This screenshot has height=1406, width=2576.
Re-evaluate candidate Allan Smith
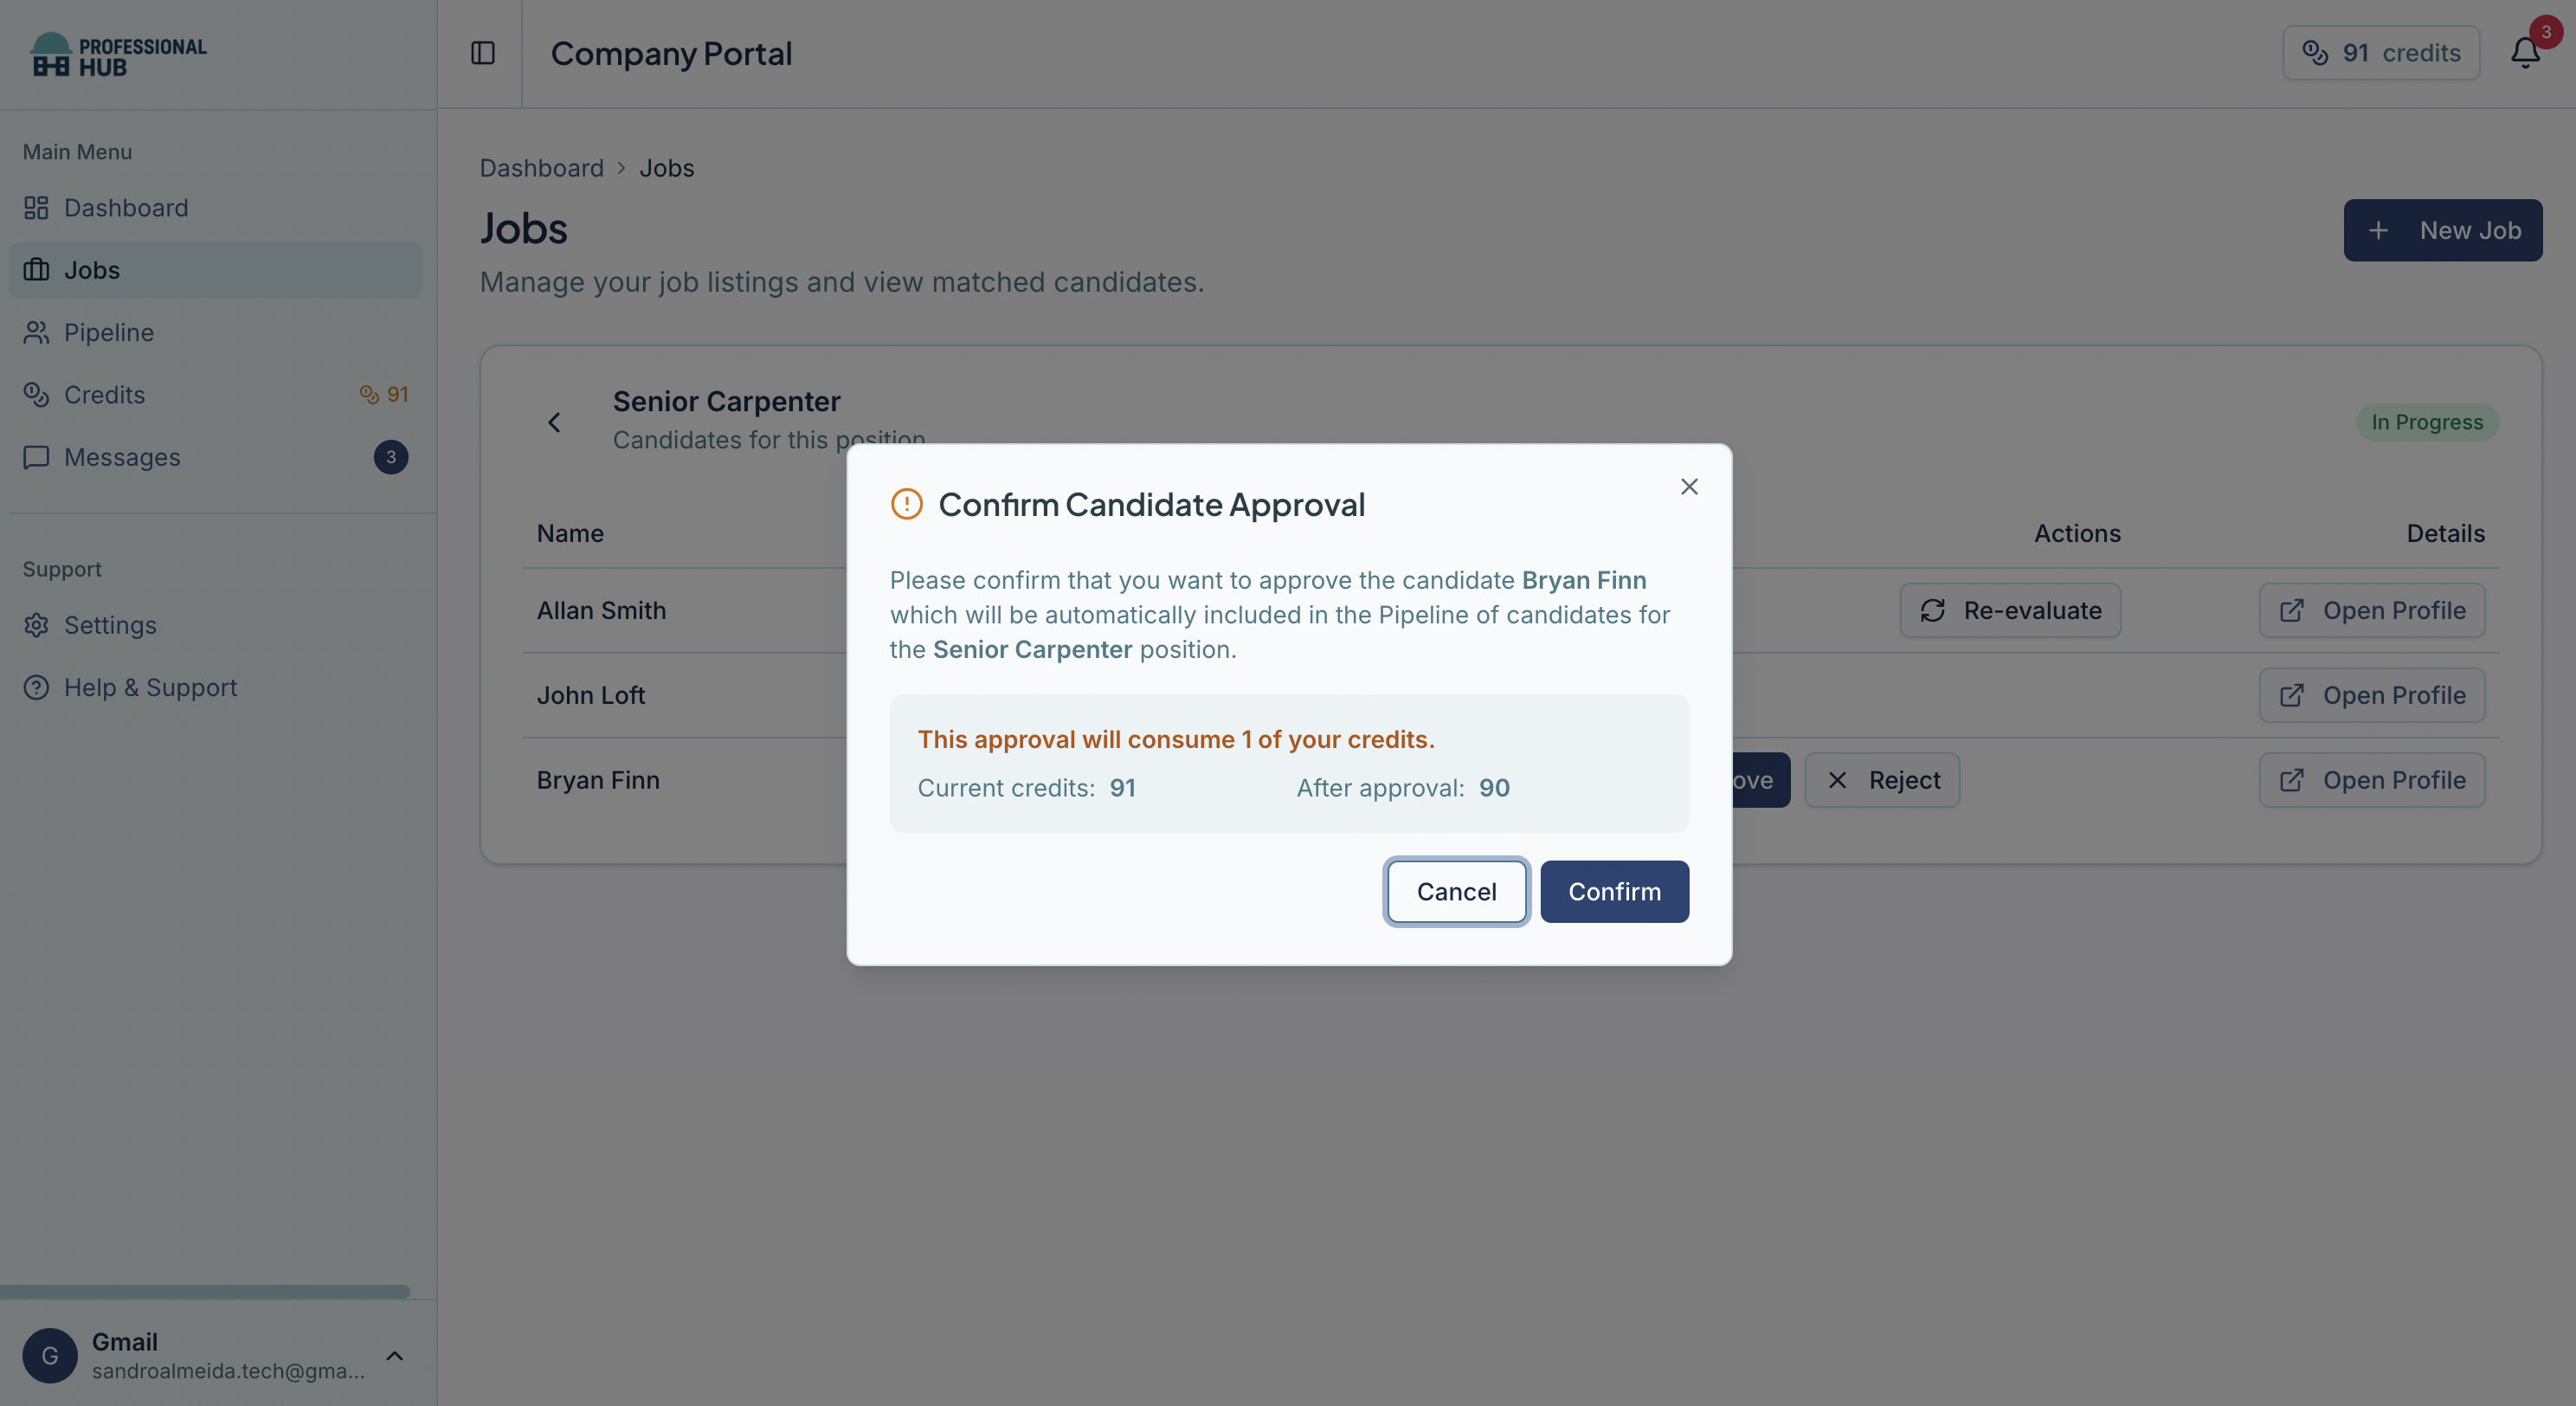[x=2010, y=610]
